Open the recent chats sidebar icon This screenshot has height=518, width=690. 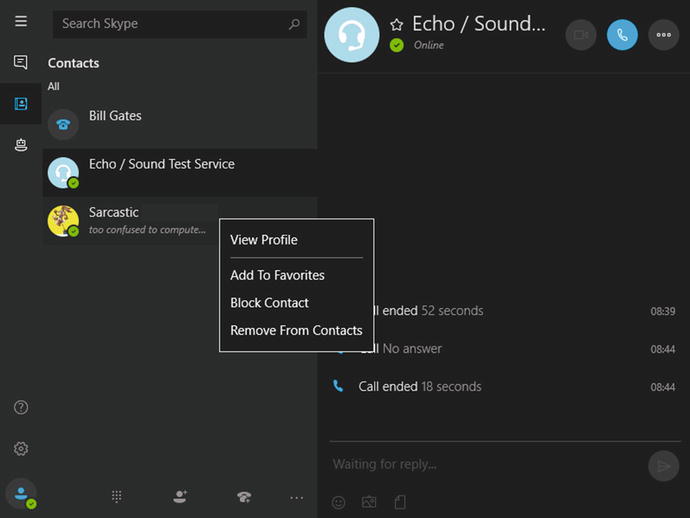pyautogui.click(x=21, y=62)
